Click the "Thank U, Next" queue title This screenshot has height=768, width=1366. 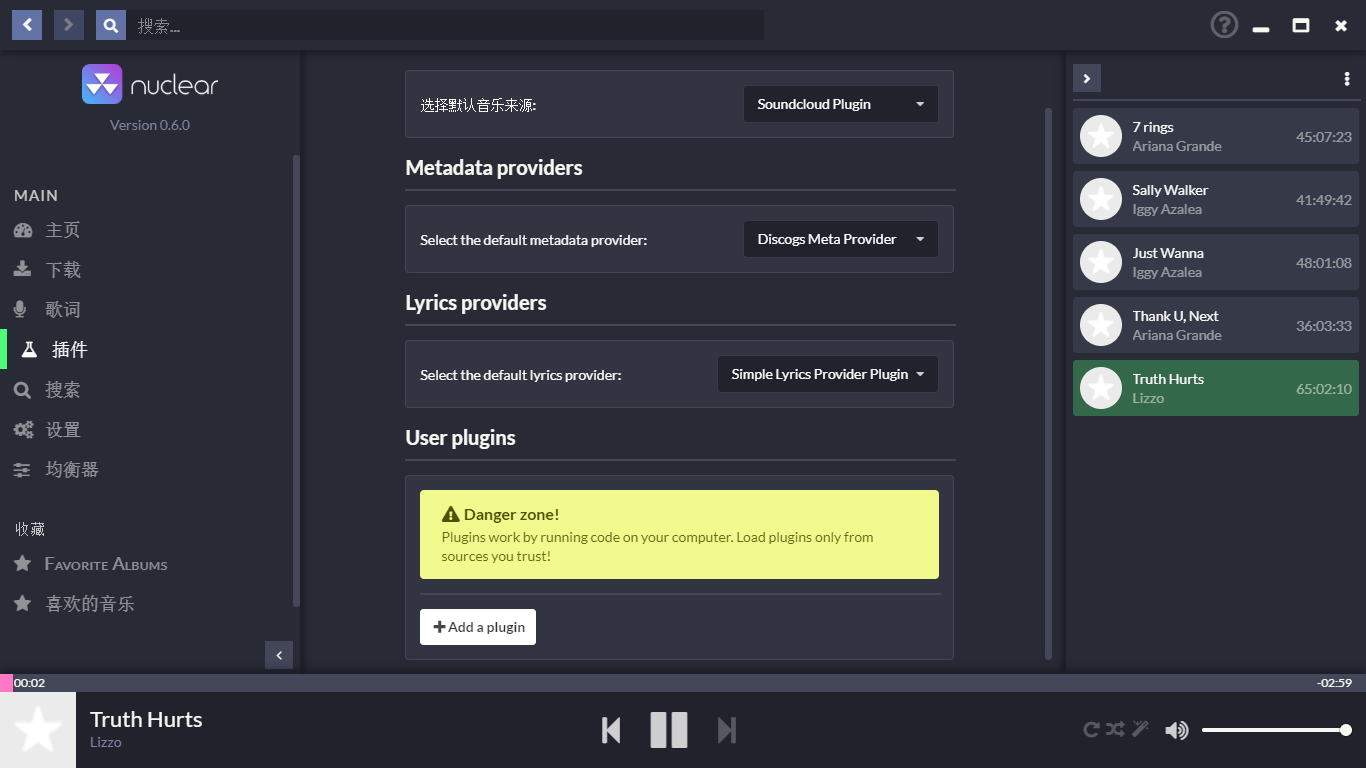click(x=1175, y=316)
